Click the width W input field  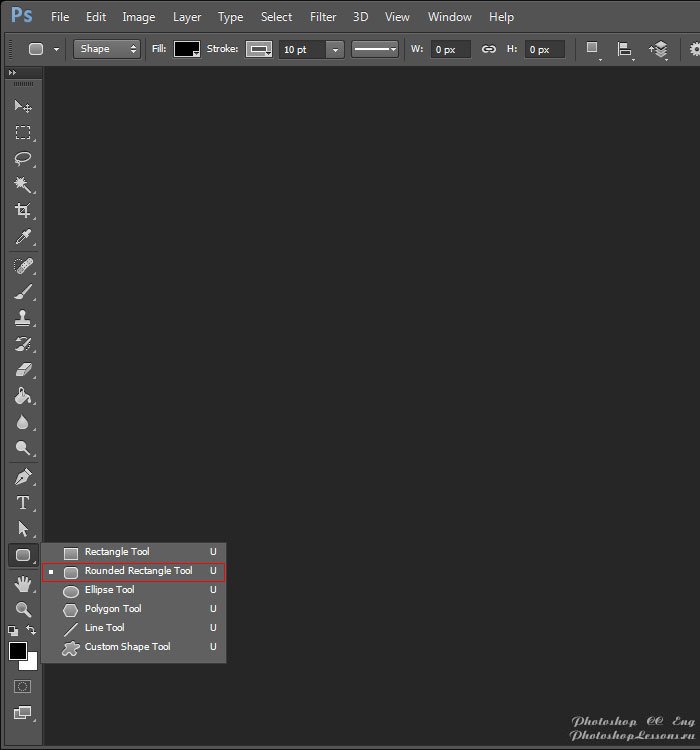click(450, 49)
